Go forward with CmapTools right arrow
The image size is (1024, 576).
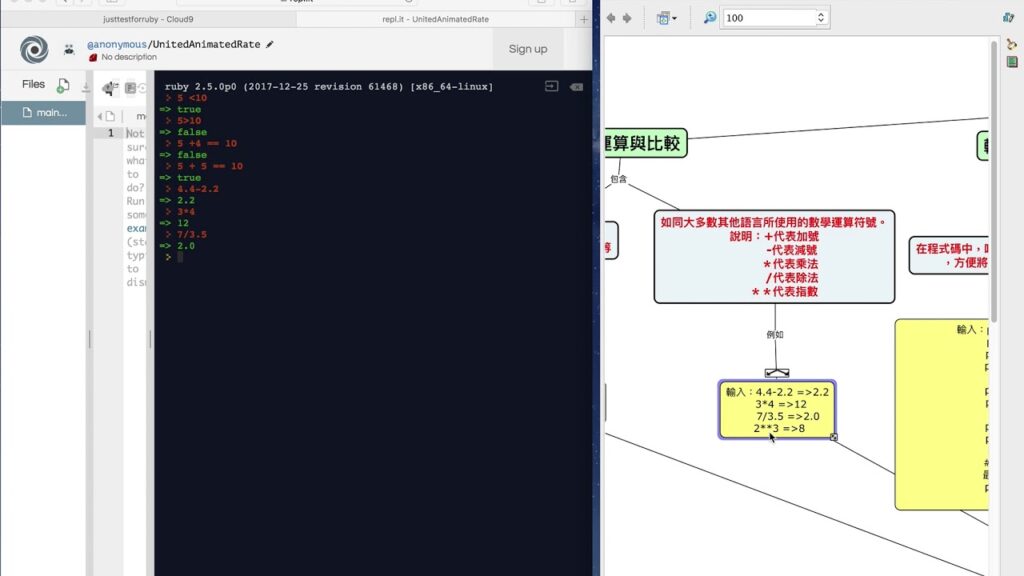coord(627,18)
